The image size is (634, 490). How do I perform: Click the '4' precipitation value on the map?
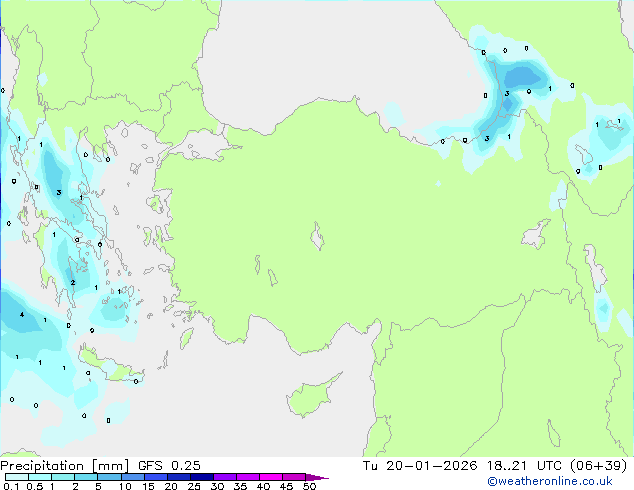(22, 315)
